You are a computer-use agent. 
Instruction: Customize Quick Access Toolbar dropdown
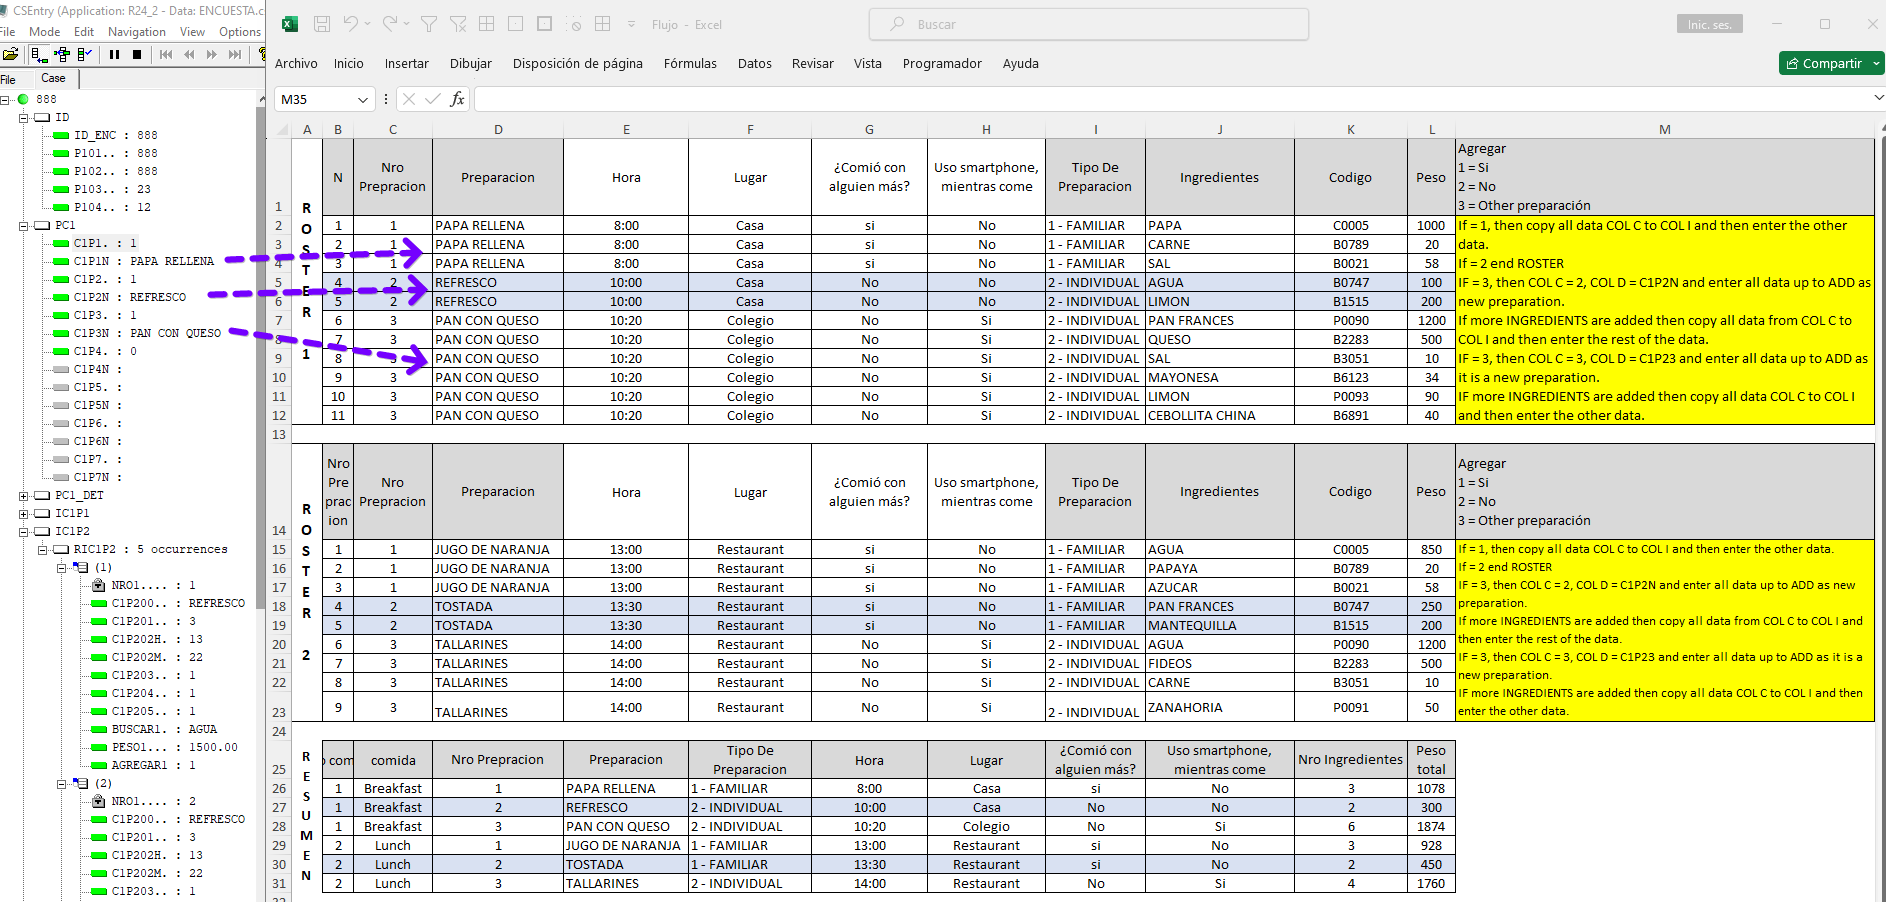pyautogui.click(x=631, y=24)
